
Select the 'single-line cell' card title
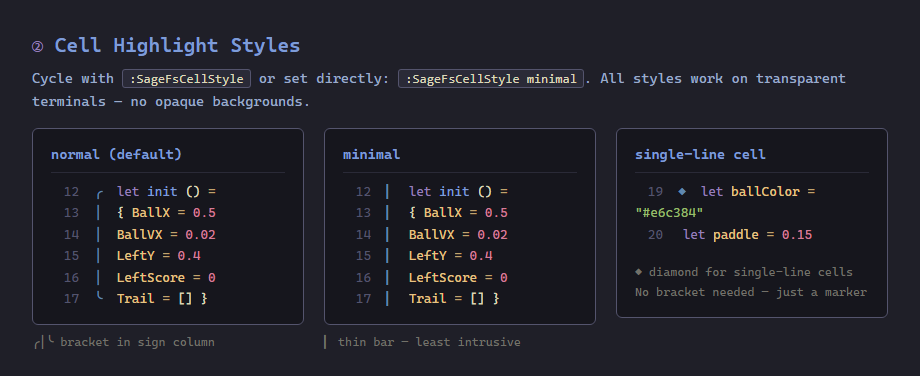pos(700,154)
